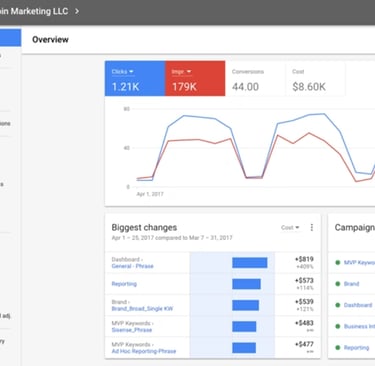Select the Cost $8.60K metric tile
Image resolution: width=375 pixels, height=366 pixels.
(315, 79)
